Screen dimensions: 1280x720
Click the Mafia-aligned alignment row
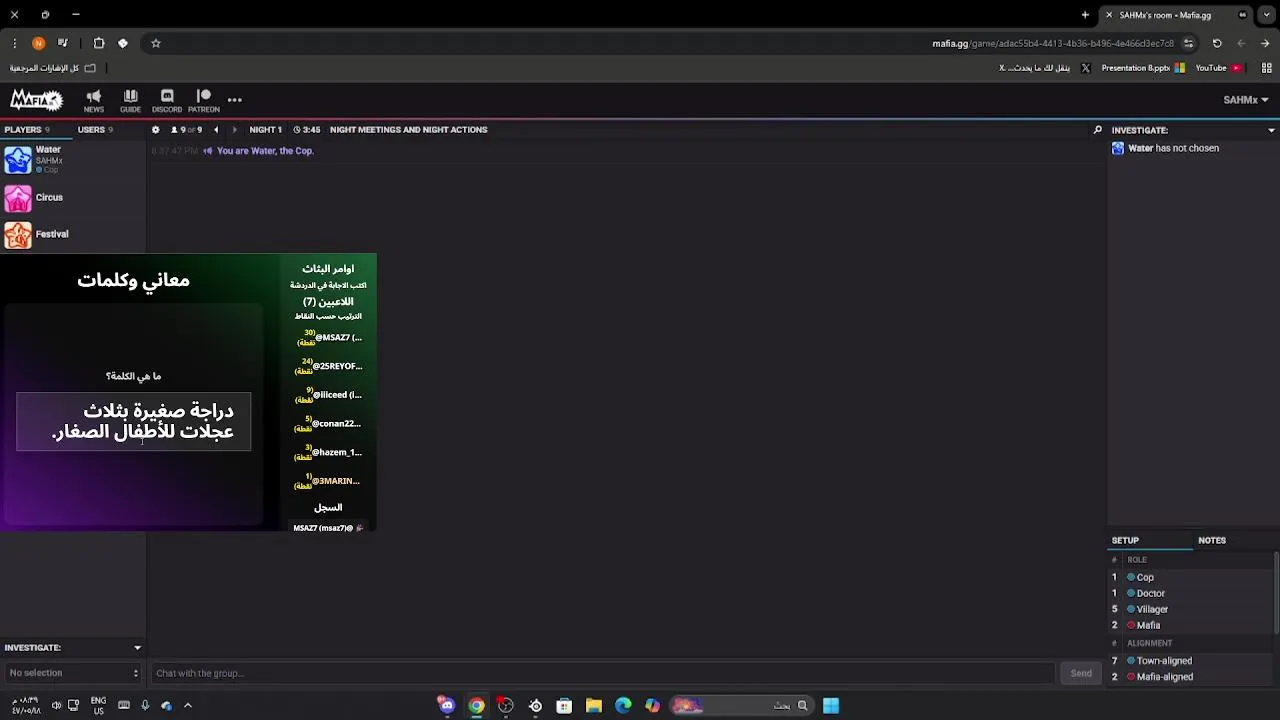point(1165,677)
